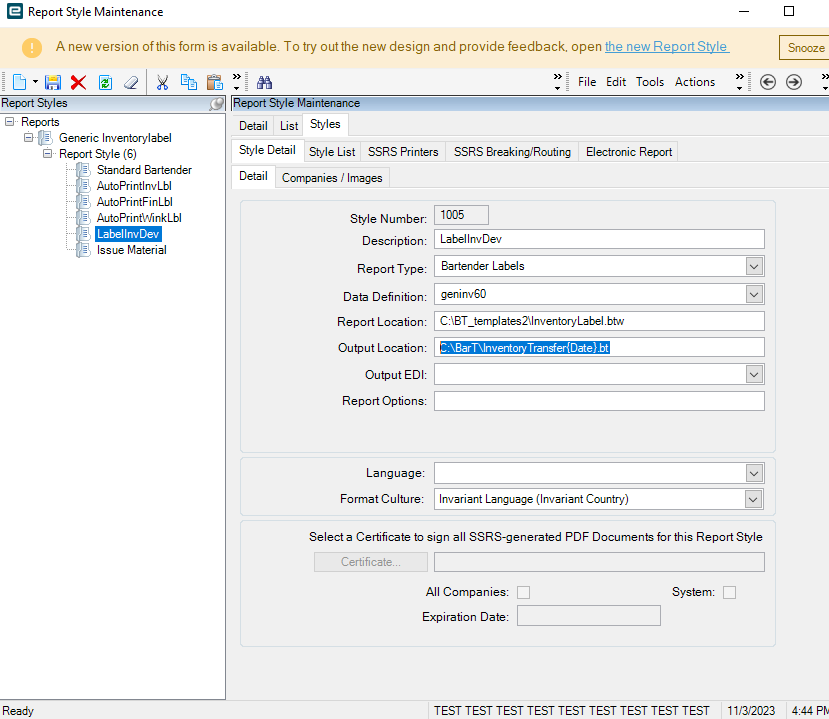Click the Save disk icon

pos(53,82)
